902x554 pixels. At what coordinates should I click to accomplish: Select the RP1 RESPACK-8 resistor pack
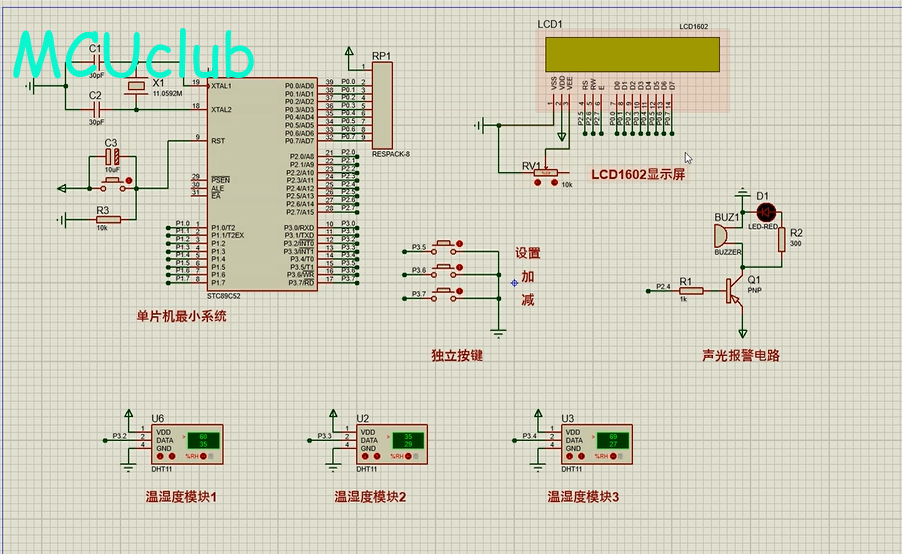coord(382,105)
